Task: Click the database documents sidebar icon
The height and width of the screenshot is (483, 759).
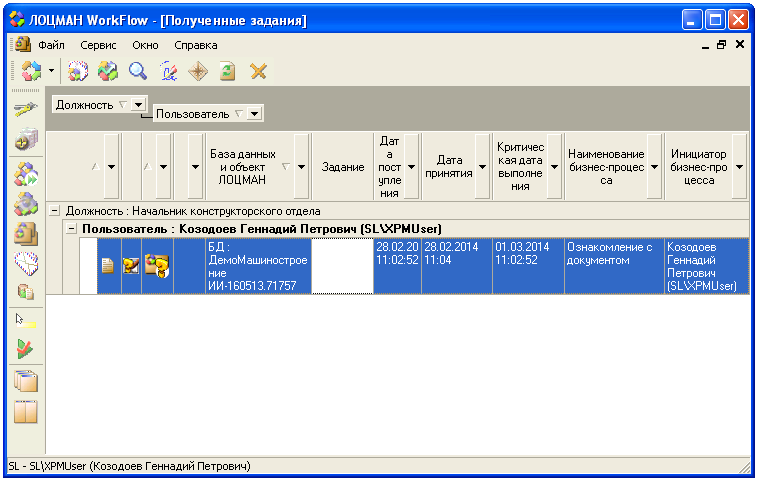Action: (x=26, y=292)
